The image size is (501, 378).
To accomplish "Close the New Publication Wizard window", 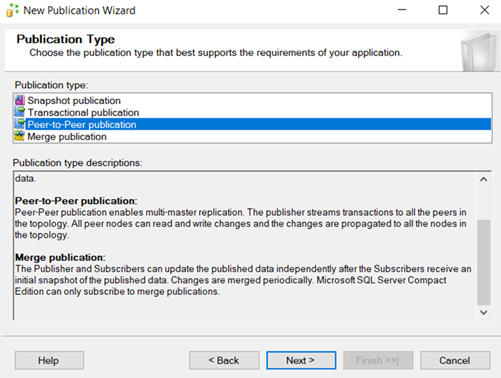I will 484,10.
